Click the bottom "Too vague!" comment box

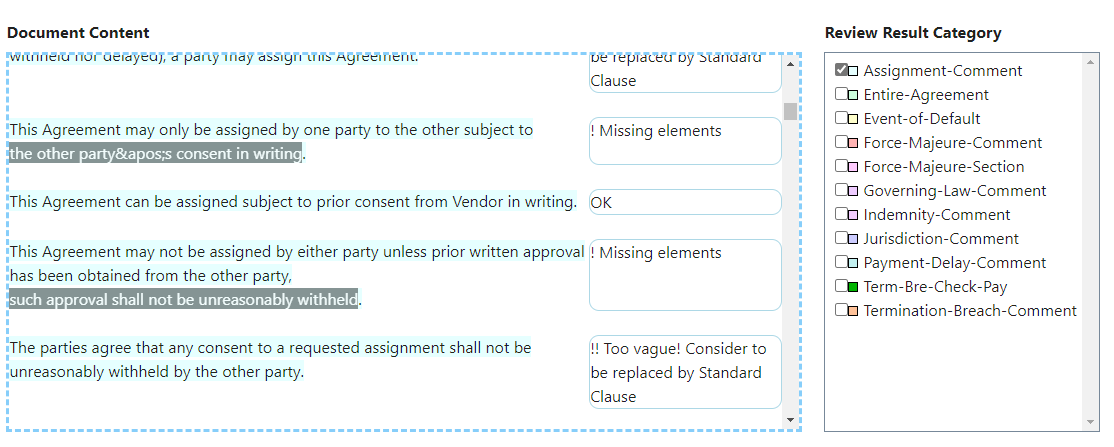(x=684, y=372)
